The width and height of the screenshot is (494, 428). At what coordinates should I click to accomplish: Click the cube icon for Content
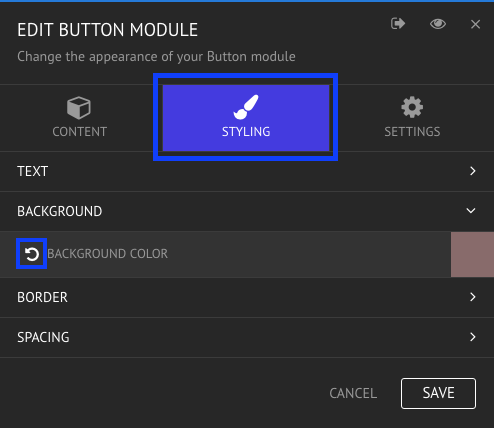tap(79, 108)
